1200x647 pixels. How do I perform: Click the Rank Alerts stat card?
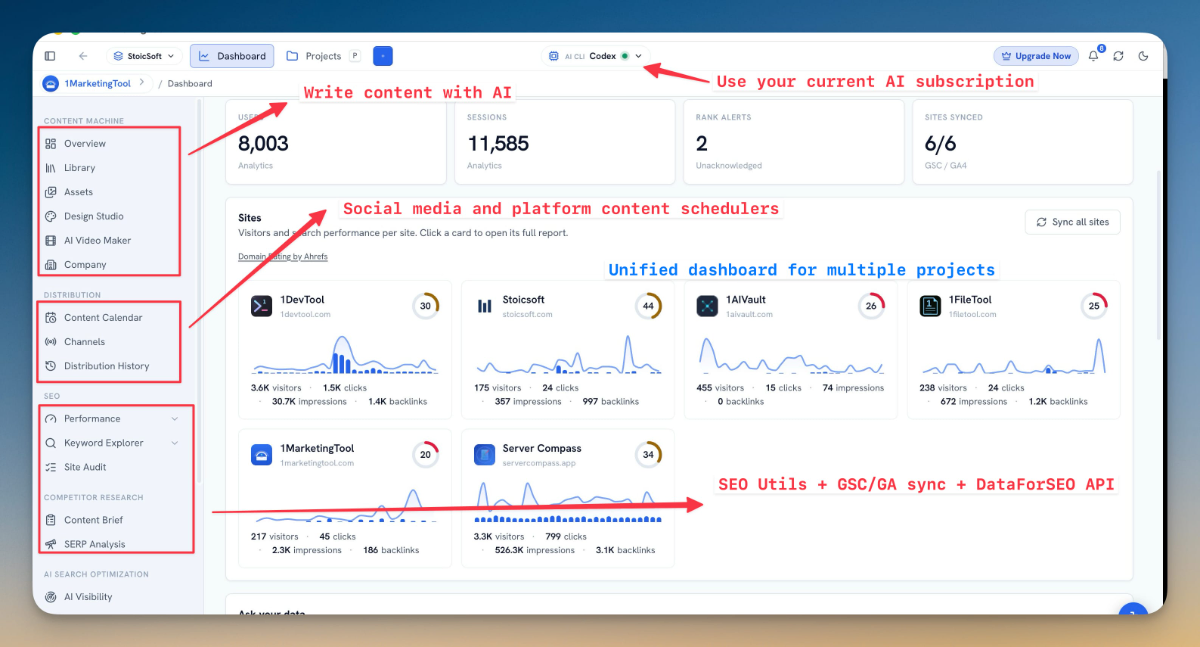pos(793,142)
